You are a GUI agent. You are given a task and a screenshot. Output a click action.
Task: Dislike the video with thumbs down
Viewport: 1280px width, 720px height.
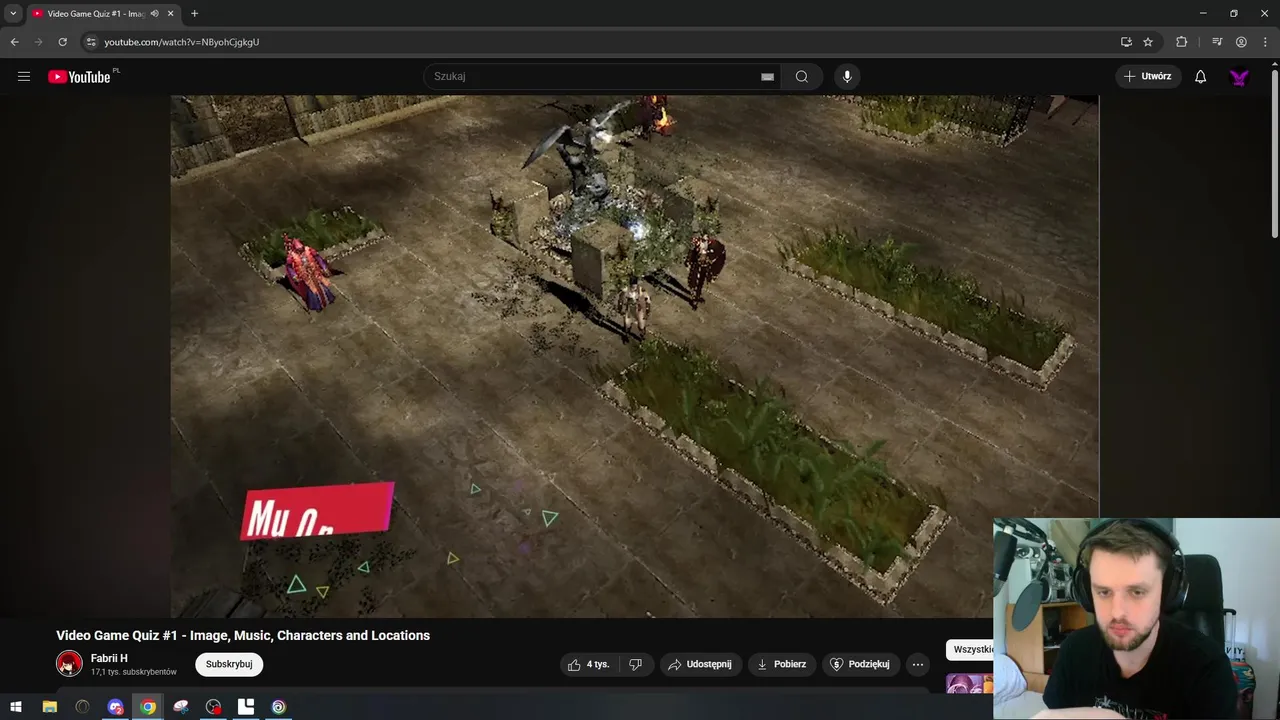click(x=635, y=664)
